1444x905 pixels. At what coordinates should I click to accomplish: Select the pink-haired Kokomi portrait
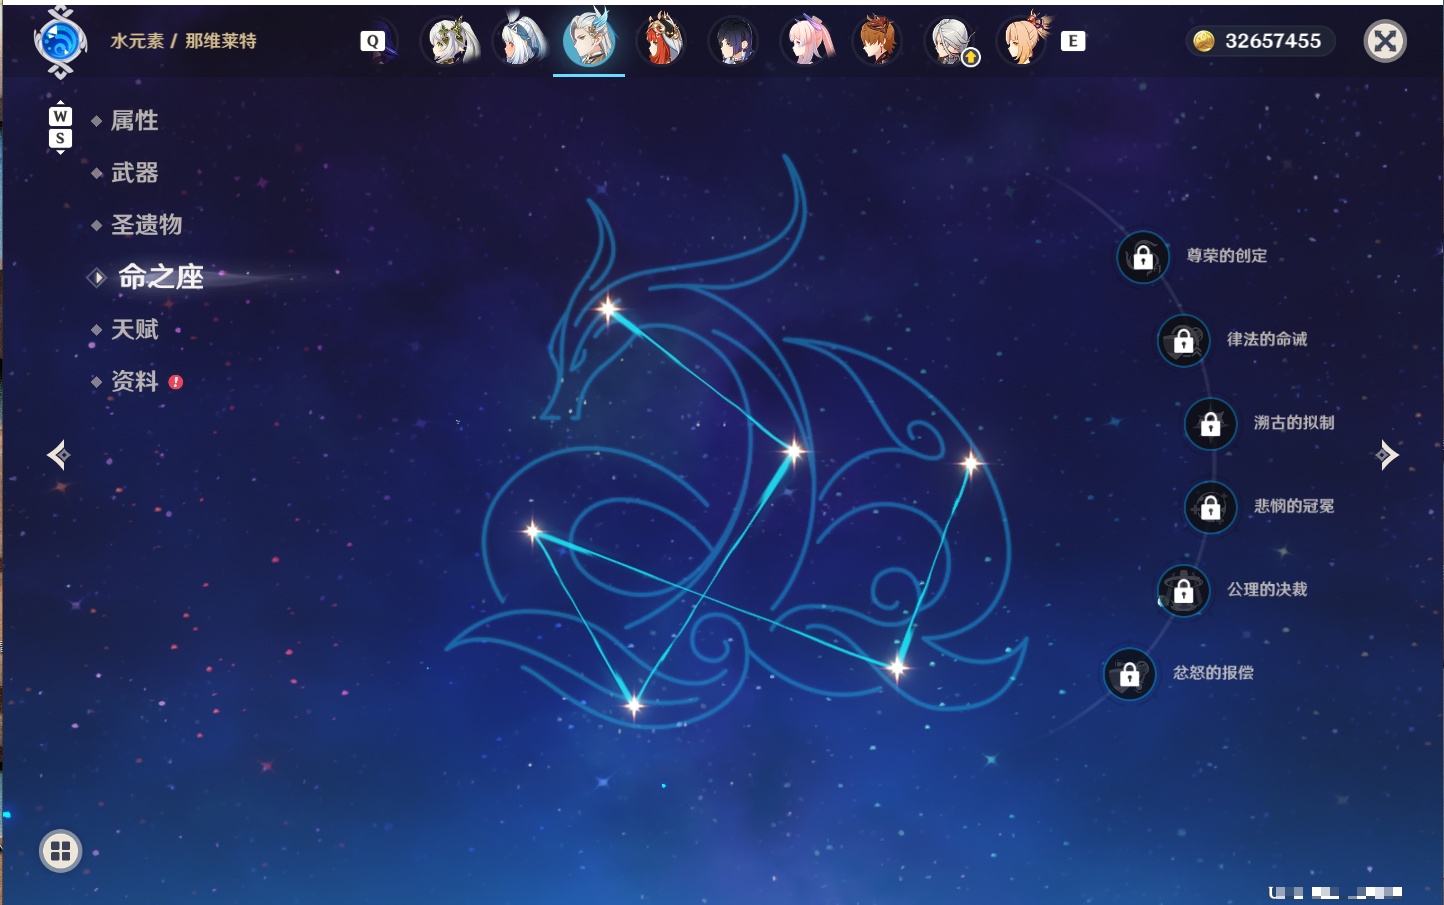pyautogui.click(x=807, y=41)
